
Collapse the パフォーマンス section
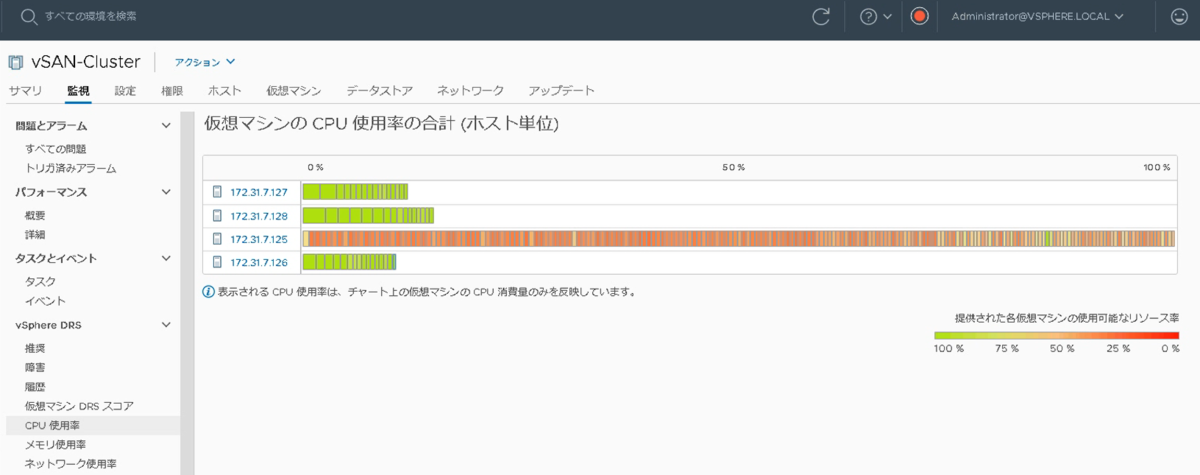pyautogui.click(x=166, y=192)
